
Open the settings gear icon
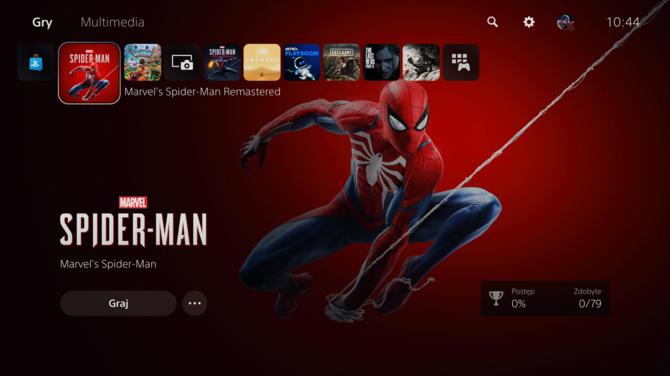[529, 22]
